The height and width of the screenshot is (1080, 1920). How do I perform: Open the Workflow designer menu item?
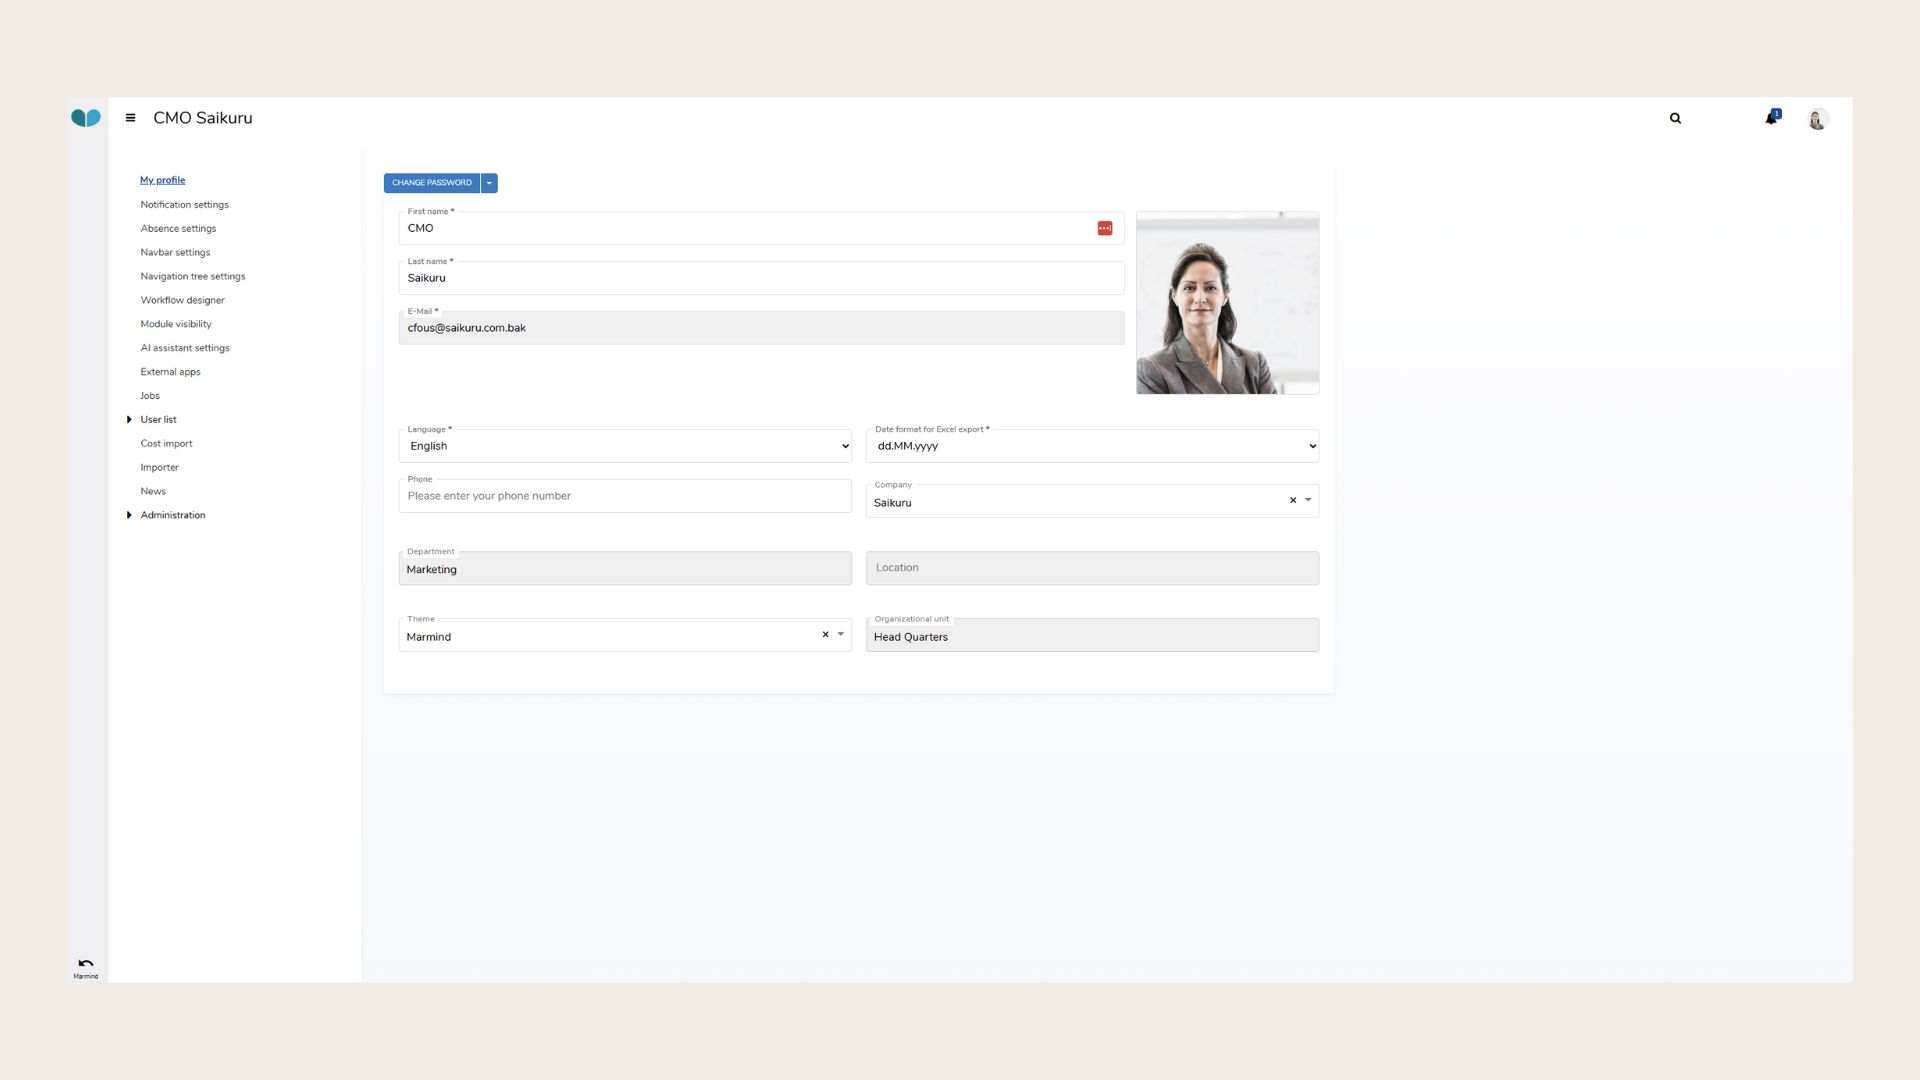tap(182, 300)
